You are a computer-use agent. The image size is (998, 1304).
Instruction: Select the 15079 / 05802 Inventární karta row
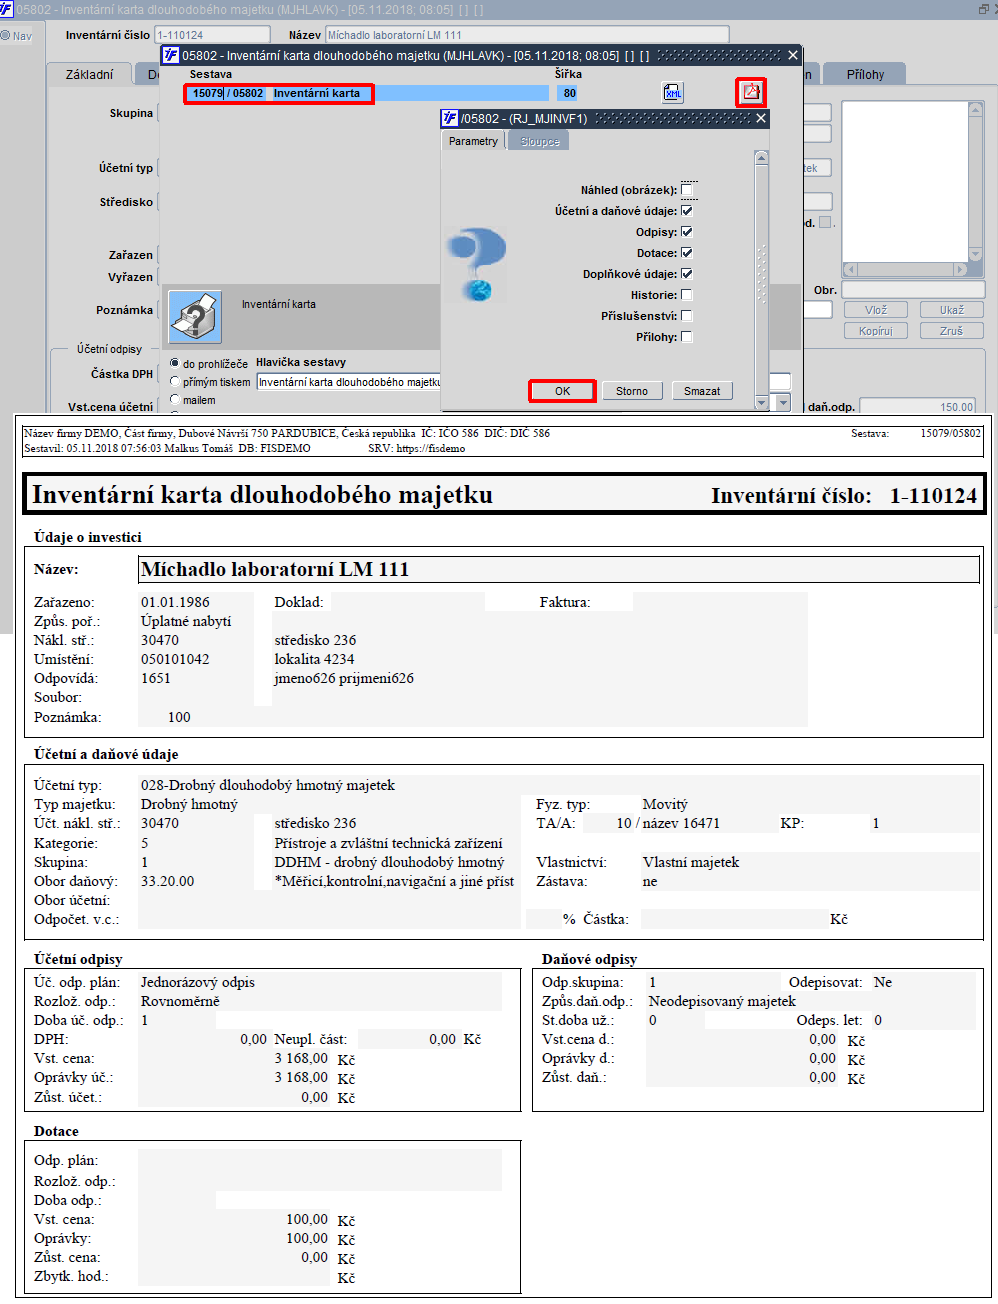[x=366, y=93]
